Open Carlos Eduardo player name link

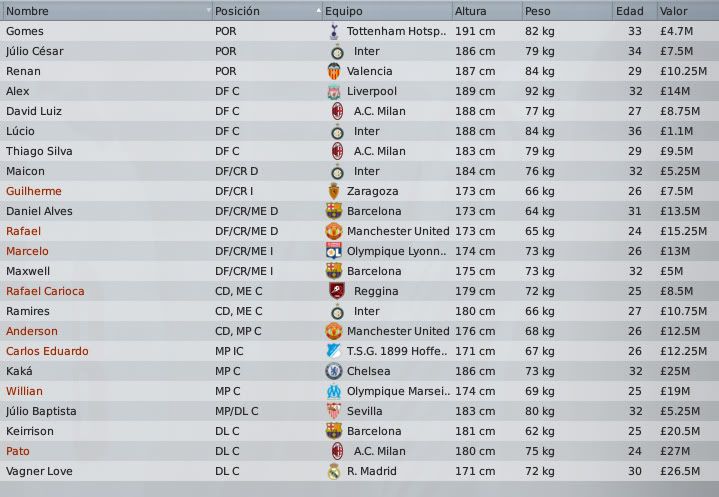pos(47,351)
